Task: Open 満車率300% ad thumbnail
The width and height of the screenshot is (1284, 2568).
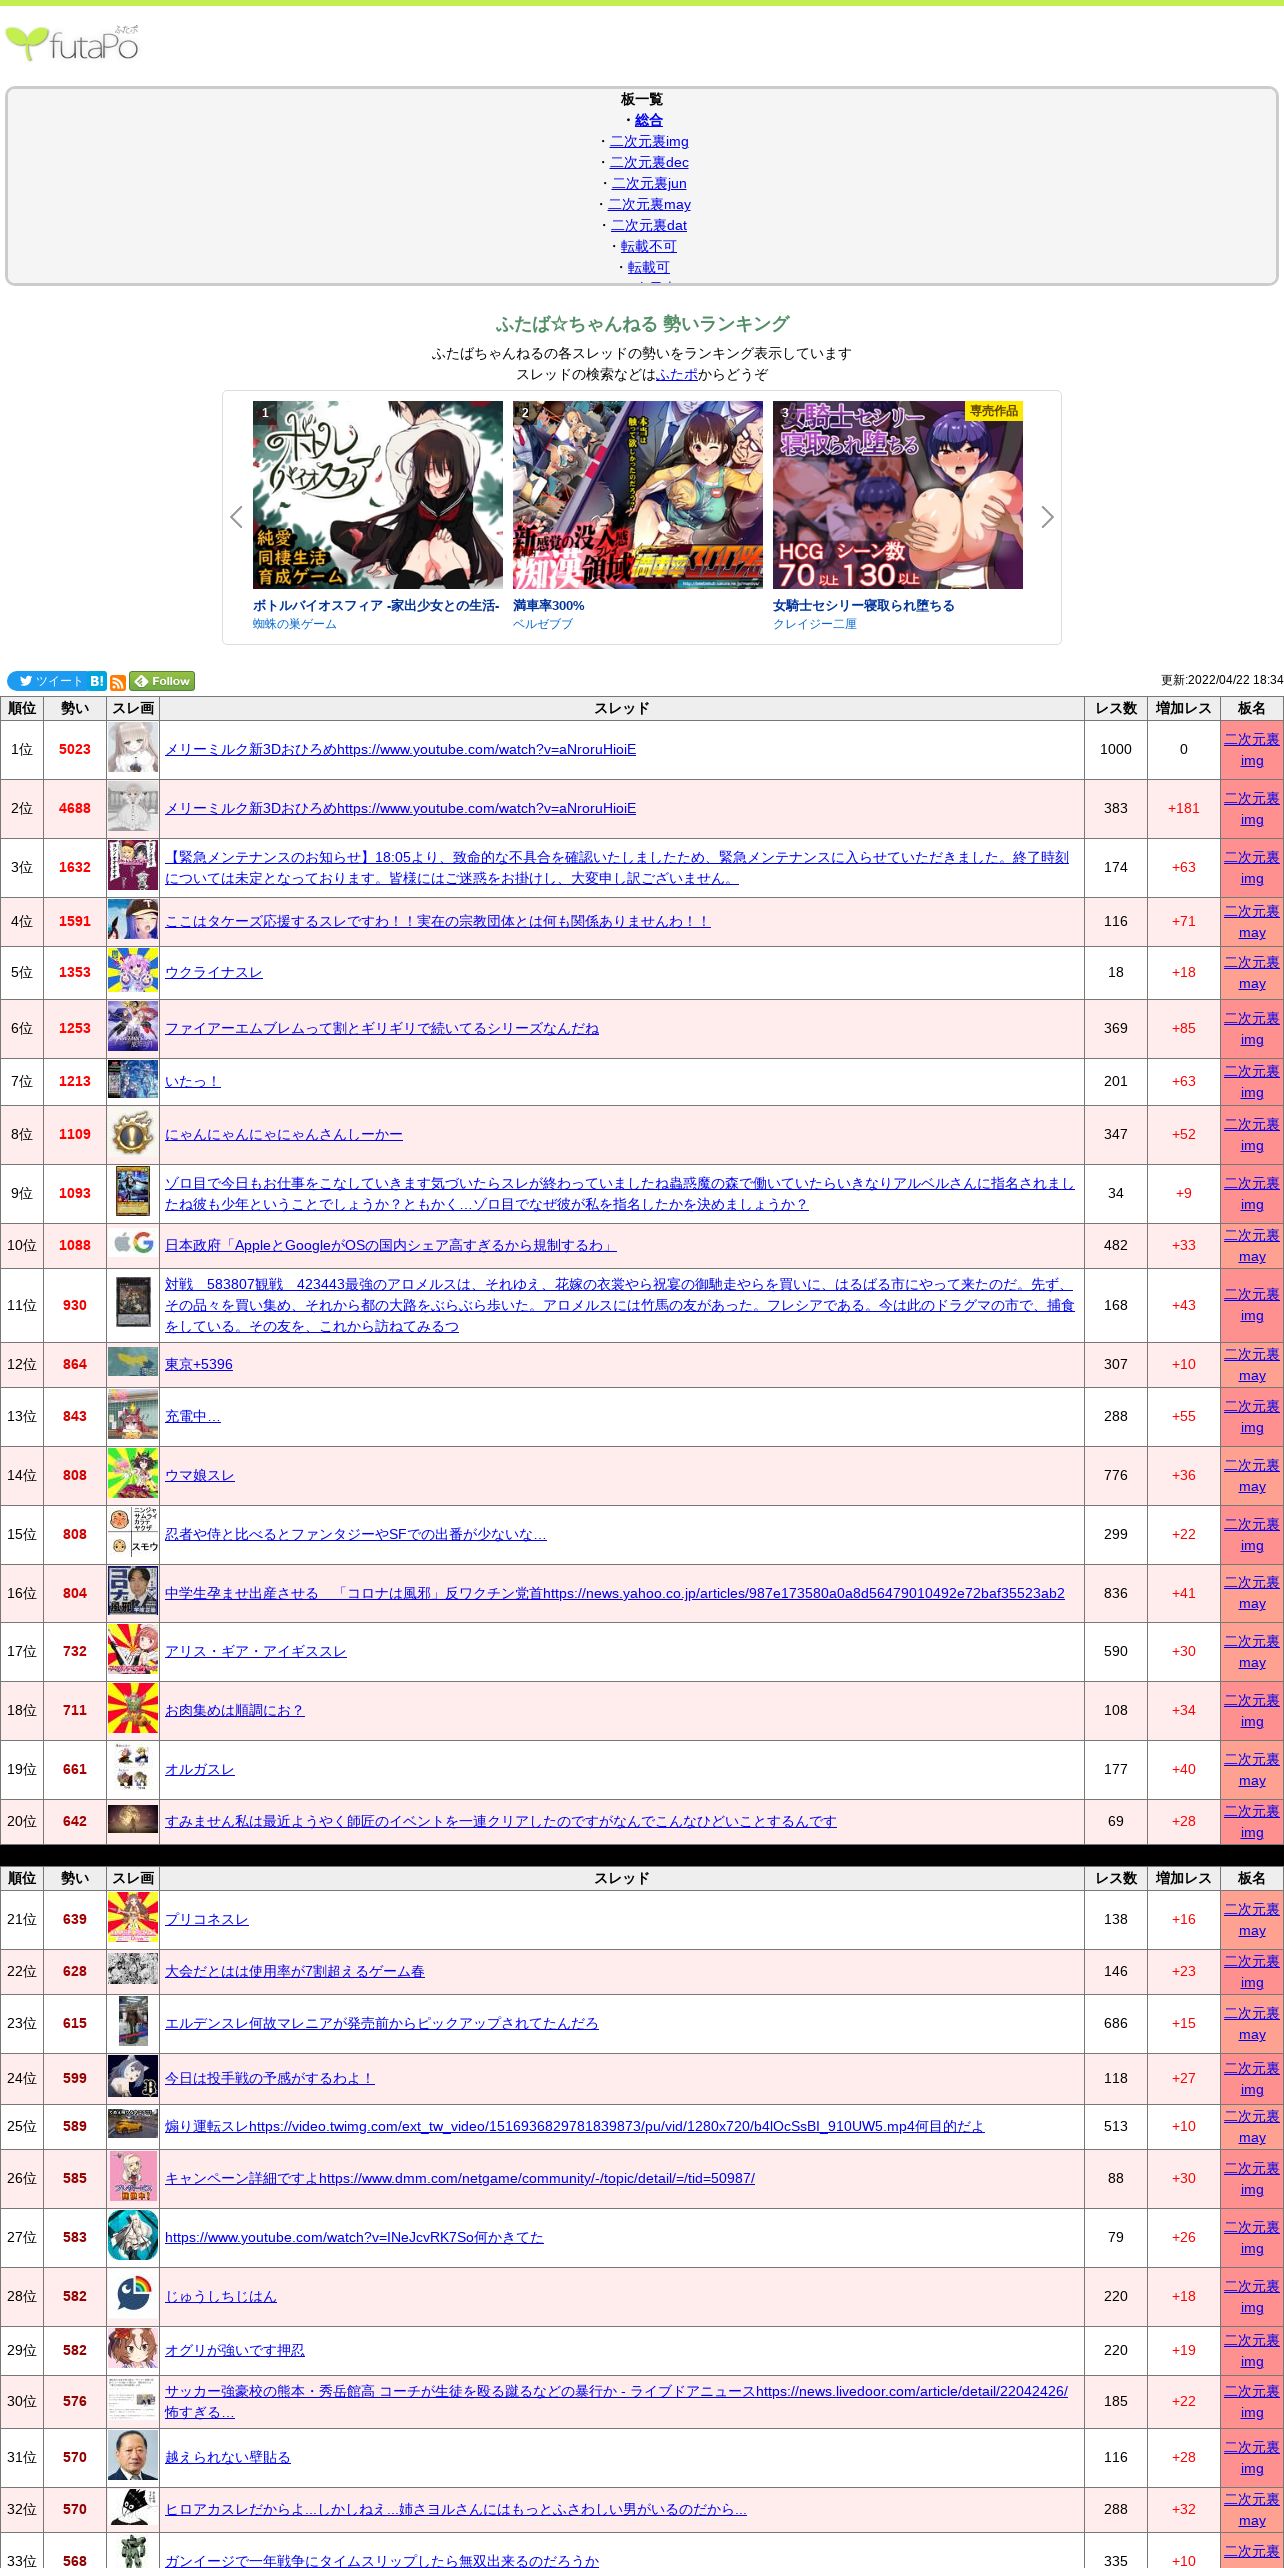Action: (x=638, y=495)
